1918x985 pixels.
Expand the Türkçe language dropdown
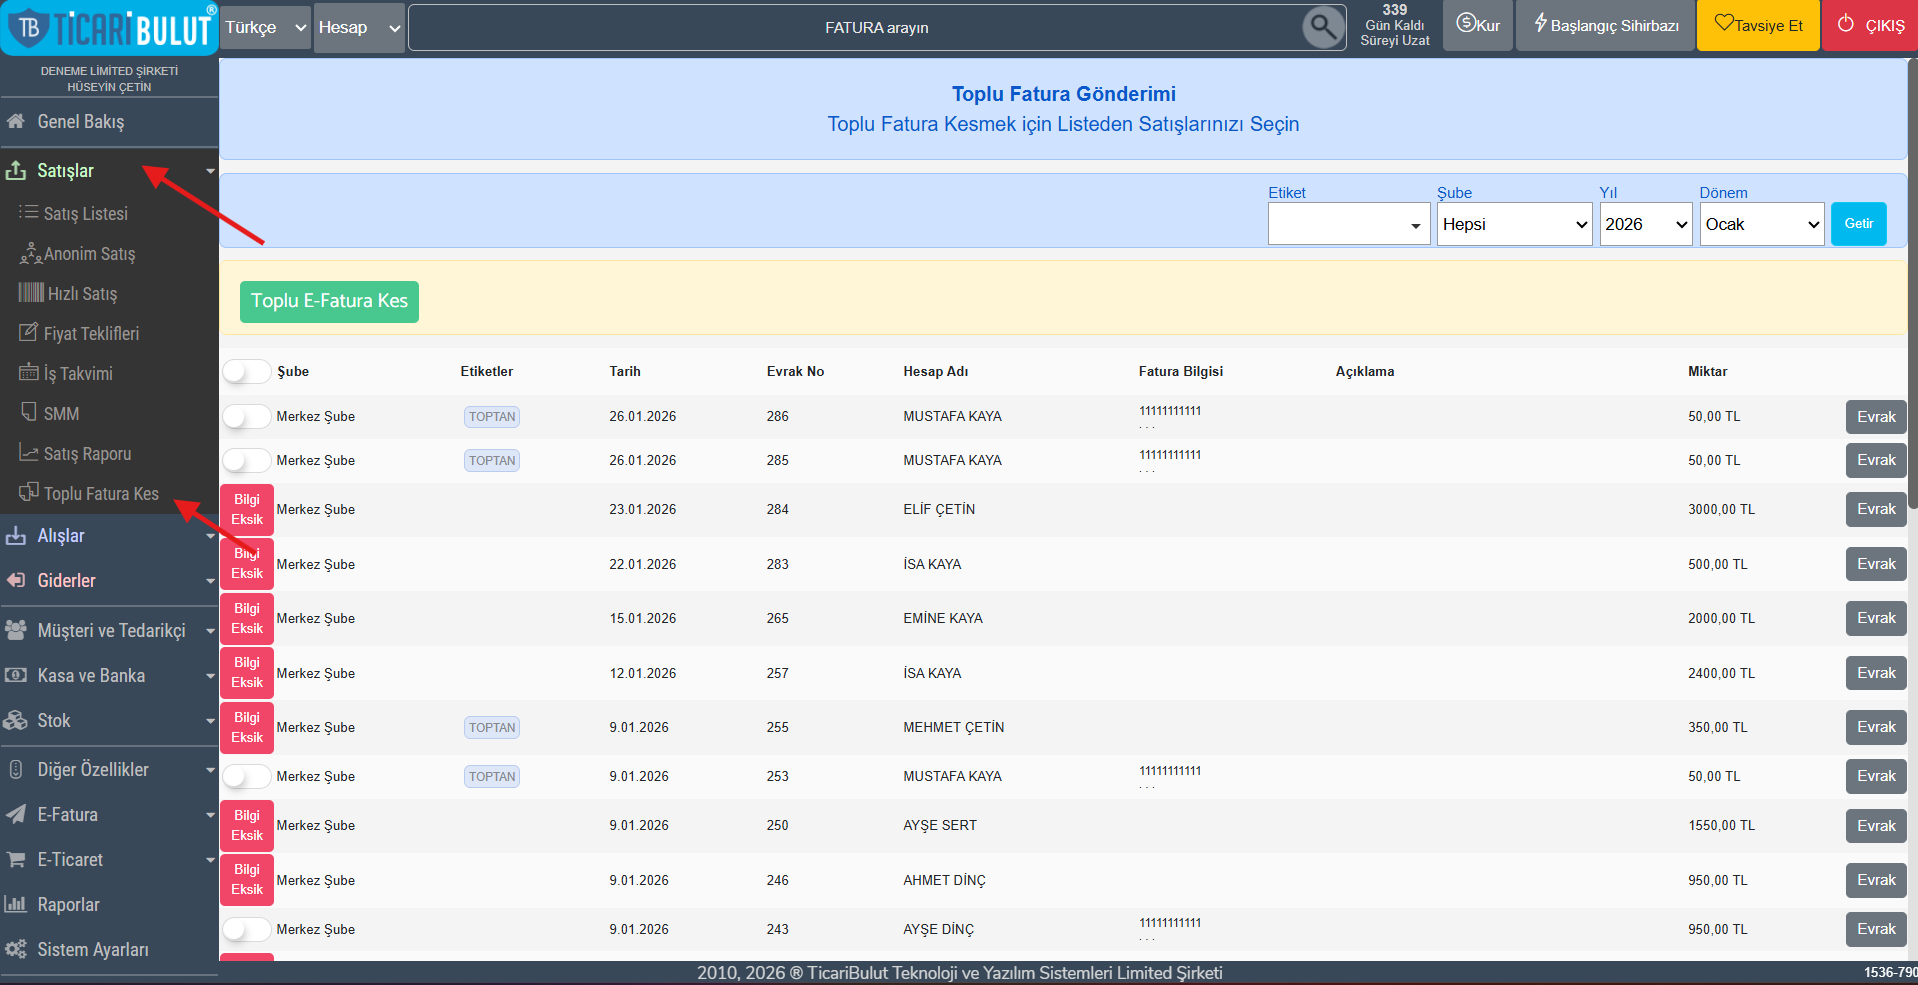pyautogui.click(x=266, y=28)
